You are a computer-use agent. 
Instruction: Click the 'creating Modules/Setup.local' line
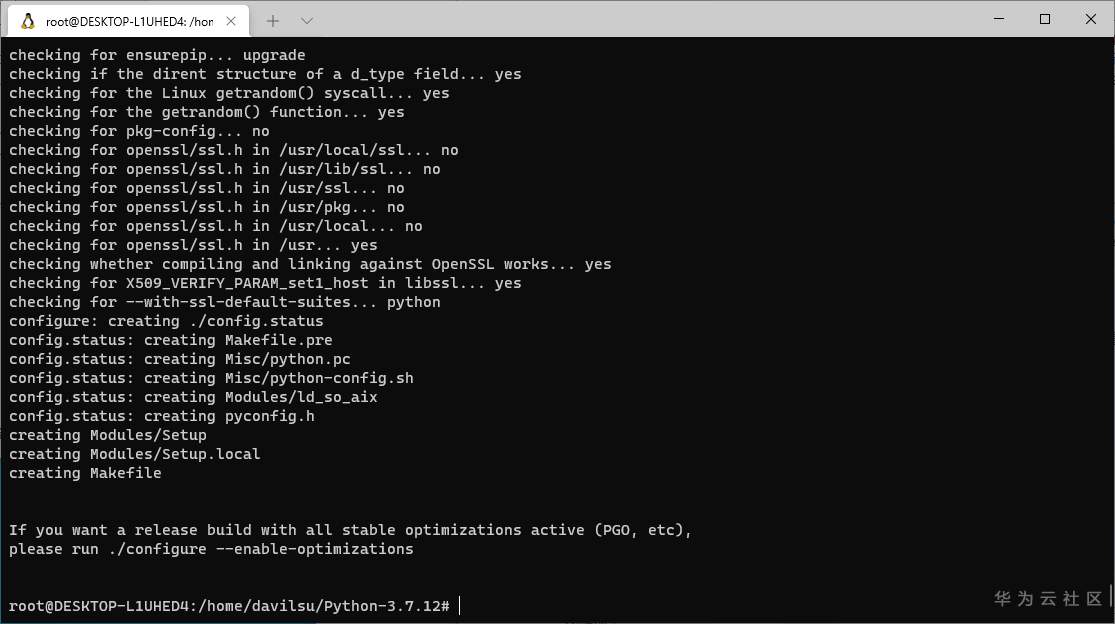tap(134, 454)
